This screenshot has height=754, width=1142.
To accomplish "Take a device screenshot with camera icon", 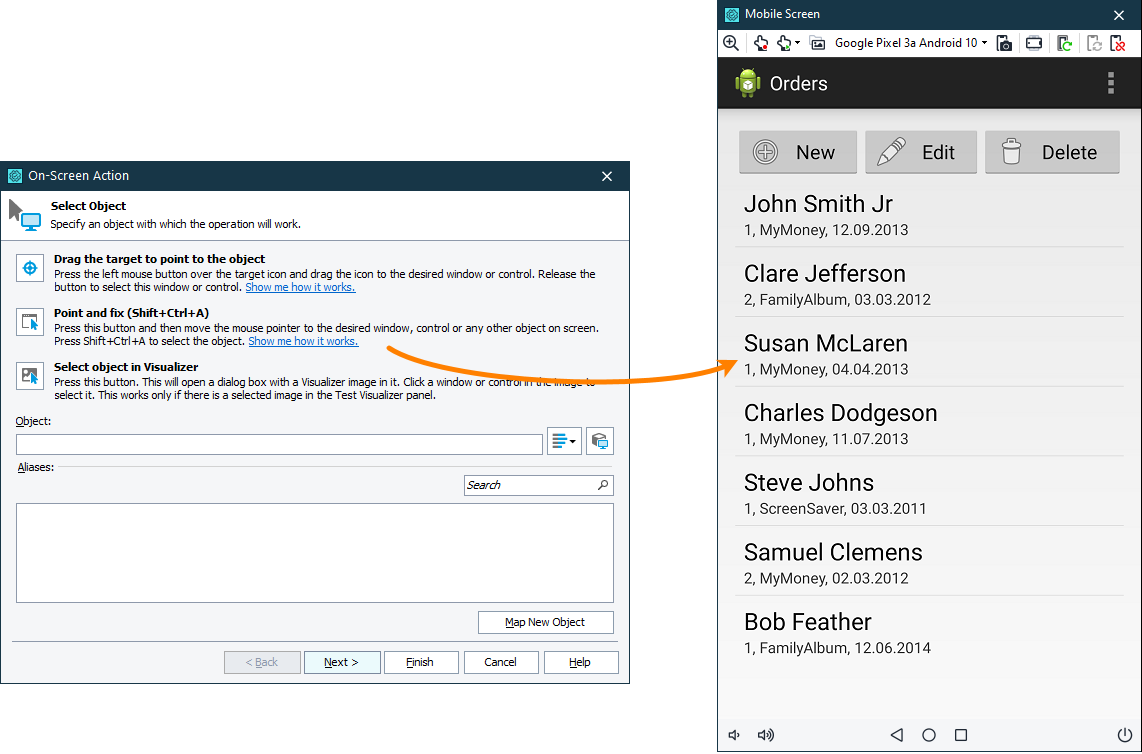I will click(1004, 43).
